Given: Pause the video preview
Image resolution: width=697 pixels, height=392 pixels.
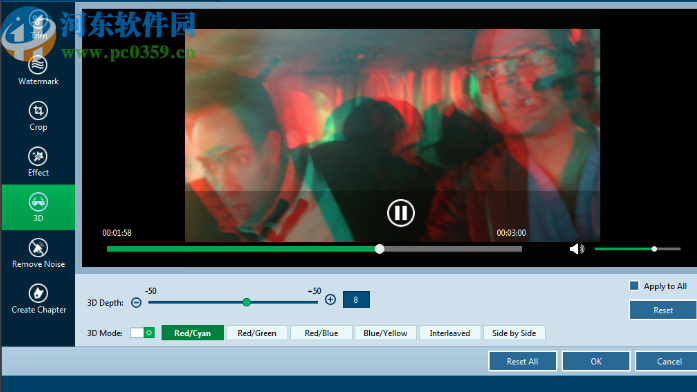Looking at the screenshot, I should [x=401, y=213].
